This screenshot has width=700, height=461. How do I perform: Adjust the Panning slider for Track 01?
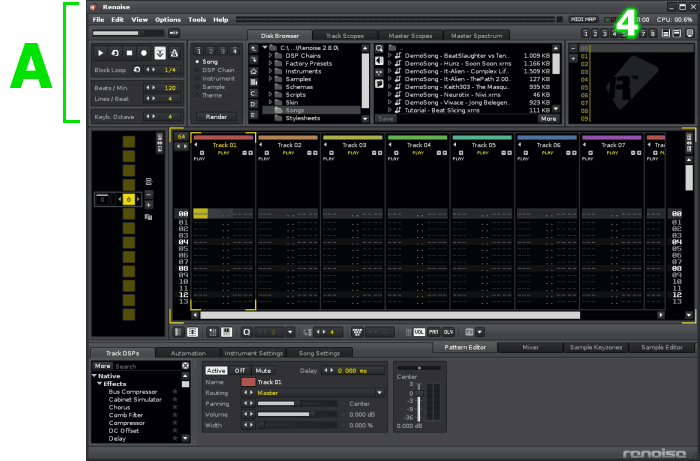(x=297, y=403)
